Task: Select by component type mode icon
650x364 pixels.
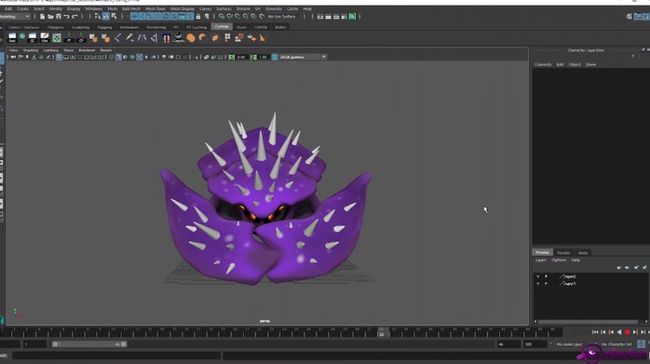Action: pyautogui.click(x=114, y=17)
